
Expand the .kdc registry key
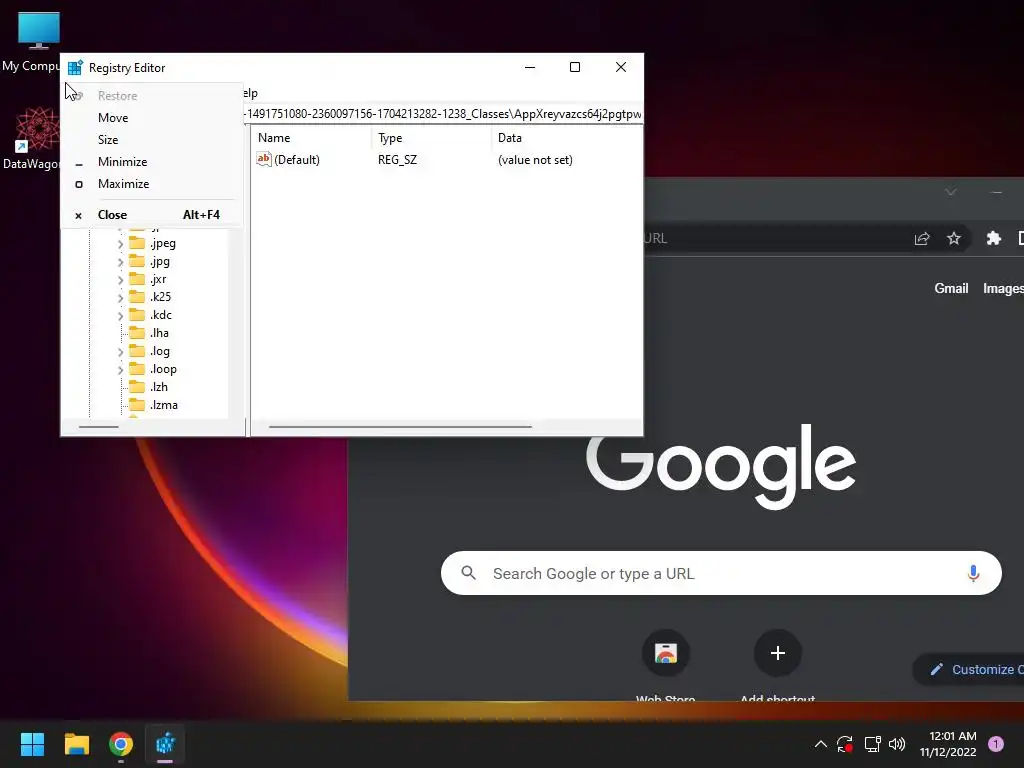click(x=120, y=315)
